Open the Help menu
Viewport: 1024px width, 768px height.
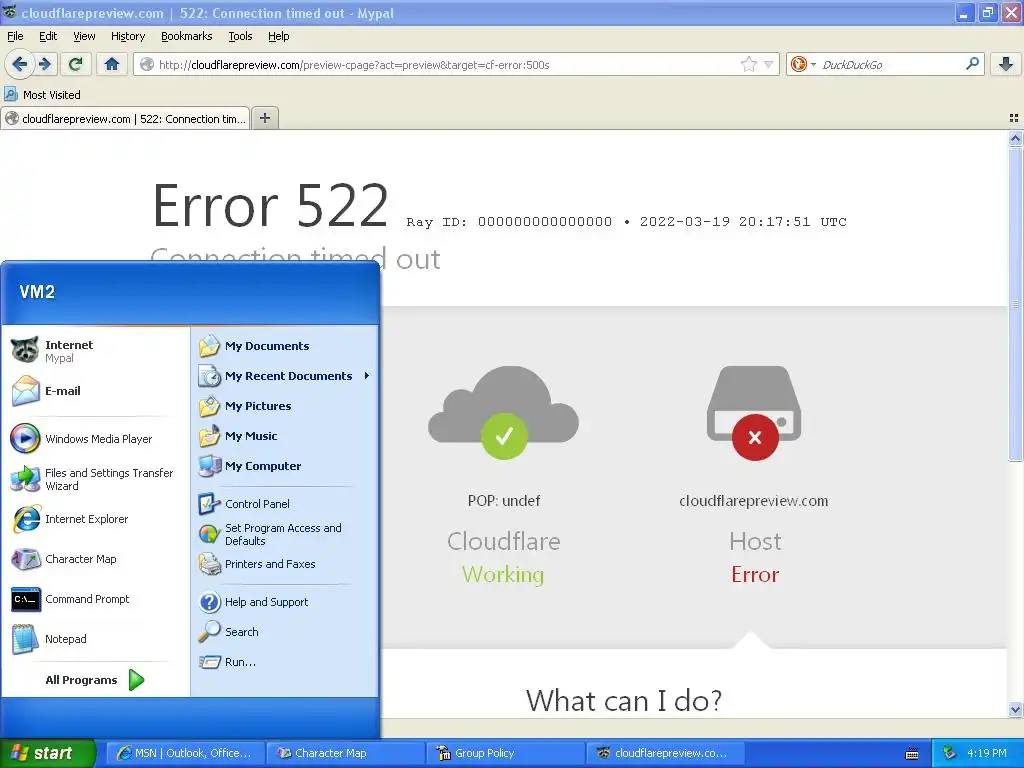(278, 36)
